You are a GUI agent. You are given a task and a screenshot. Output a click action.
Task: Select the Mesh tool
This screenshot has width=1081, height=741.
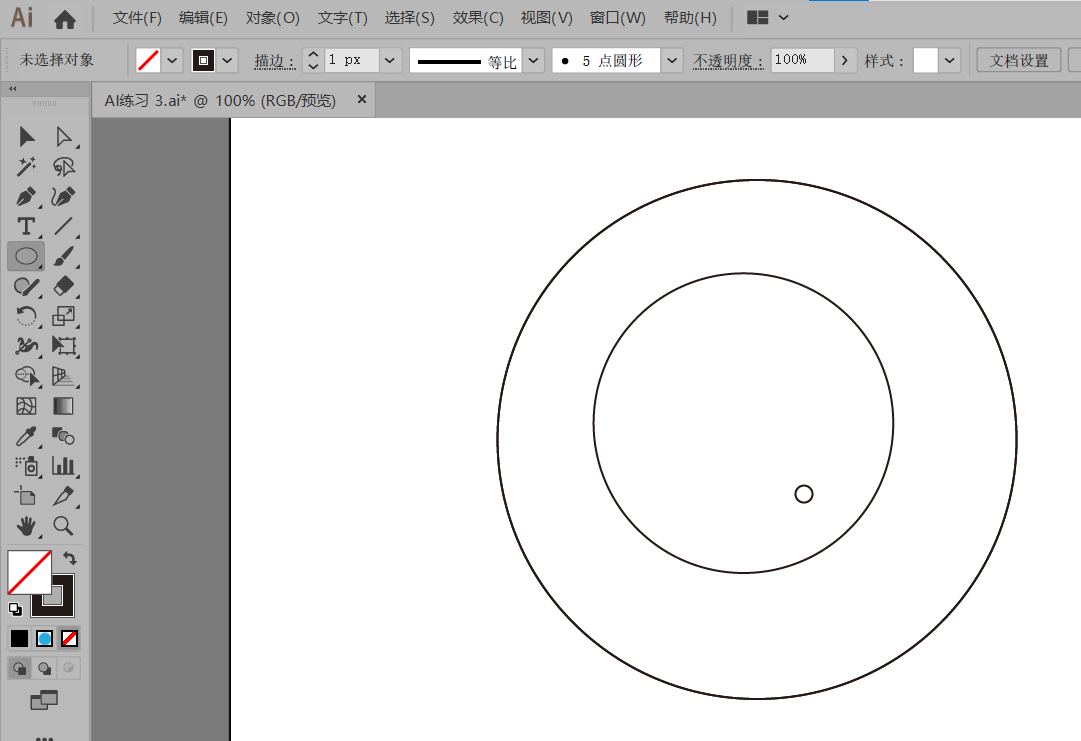coord(26,406)
